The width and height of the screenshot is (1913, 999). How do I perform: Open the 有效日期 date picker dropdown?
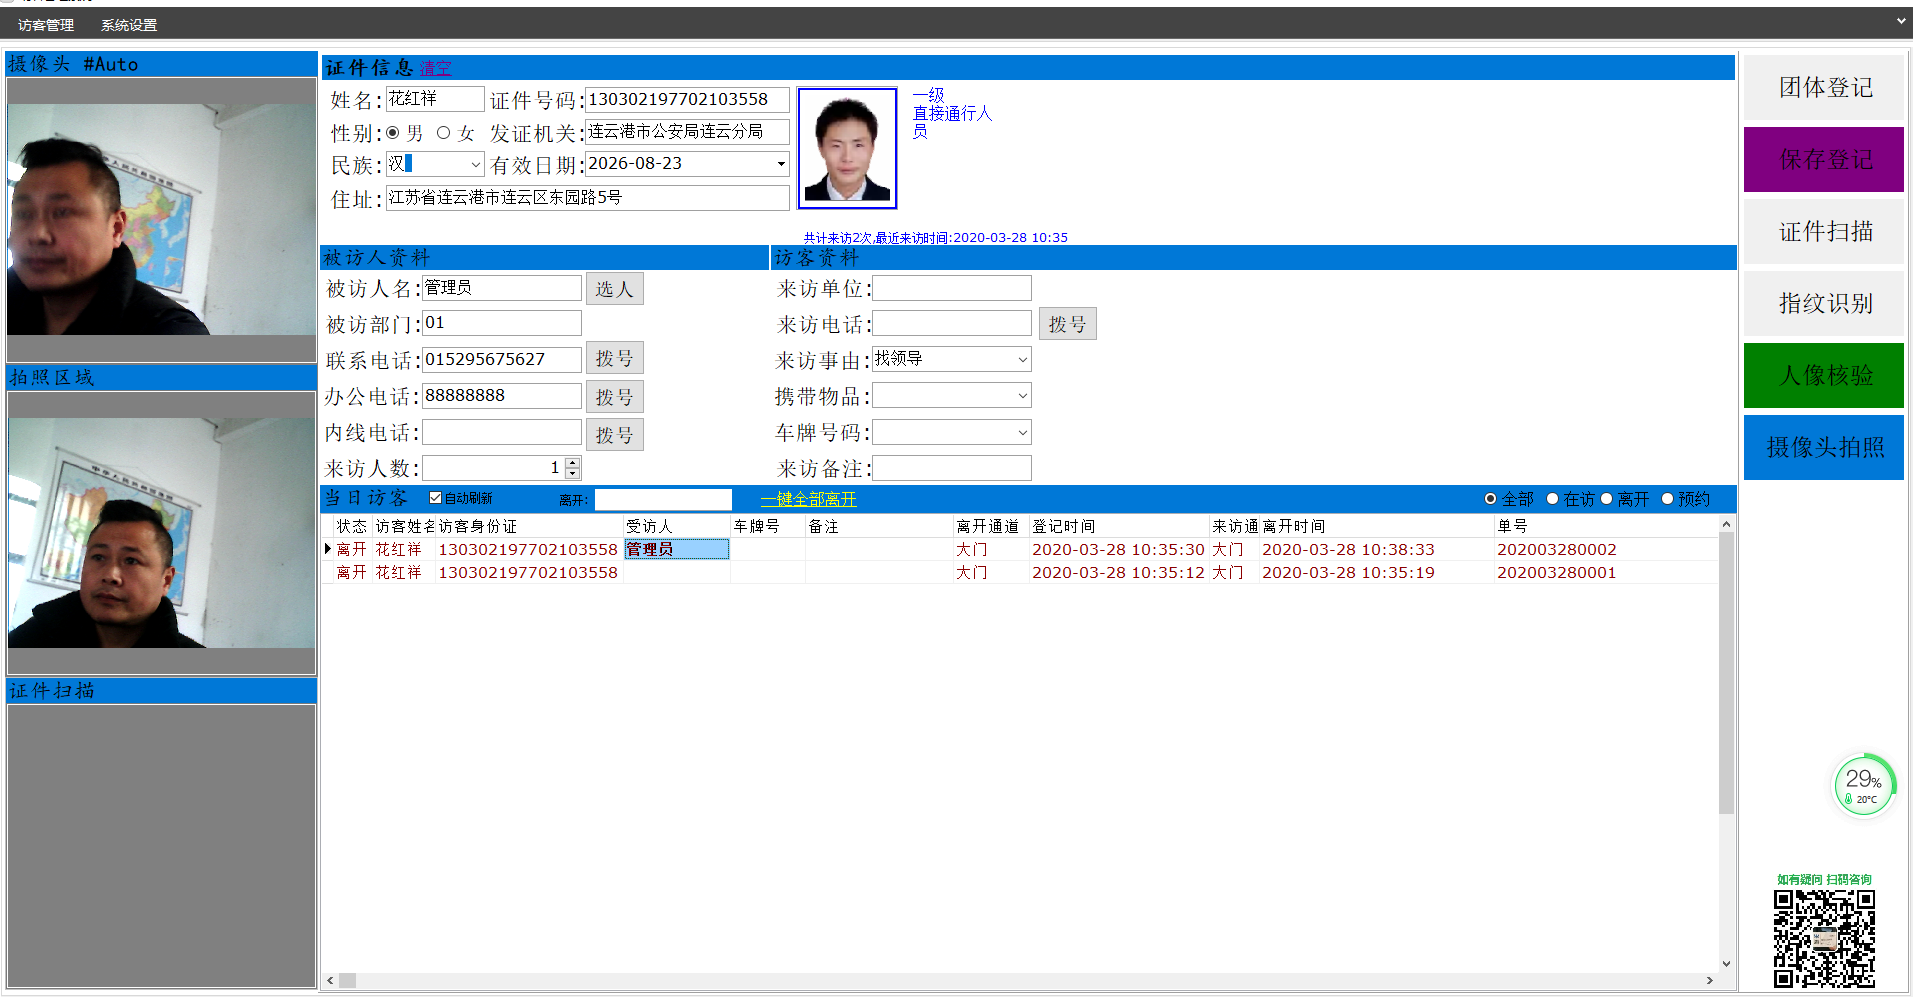[780, 164]
